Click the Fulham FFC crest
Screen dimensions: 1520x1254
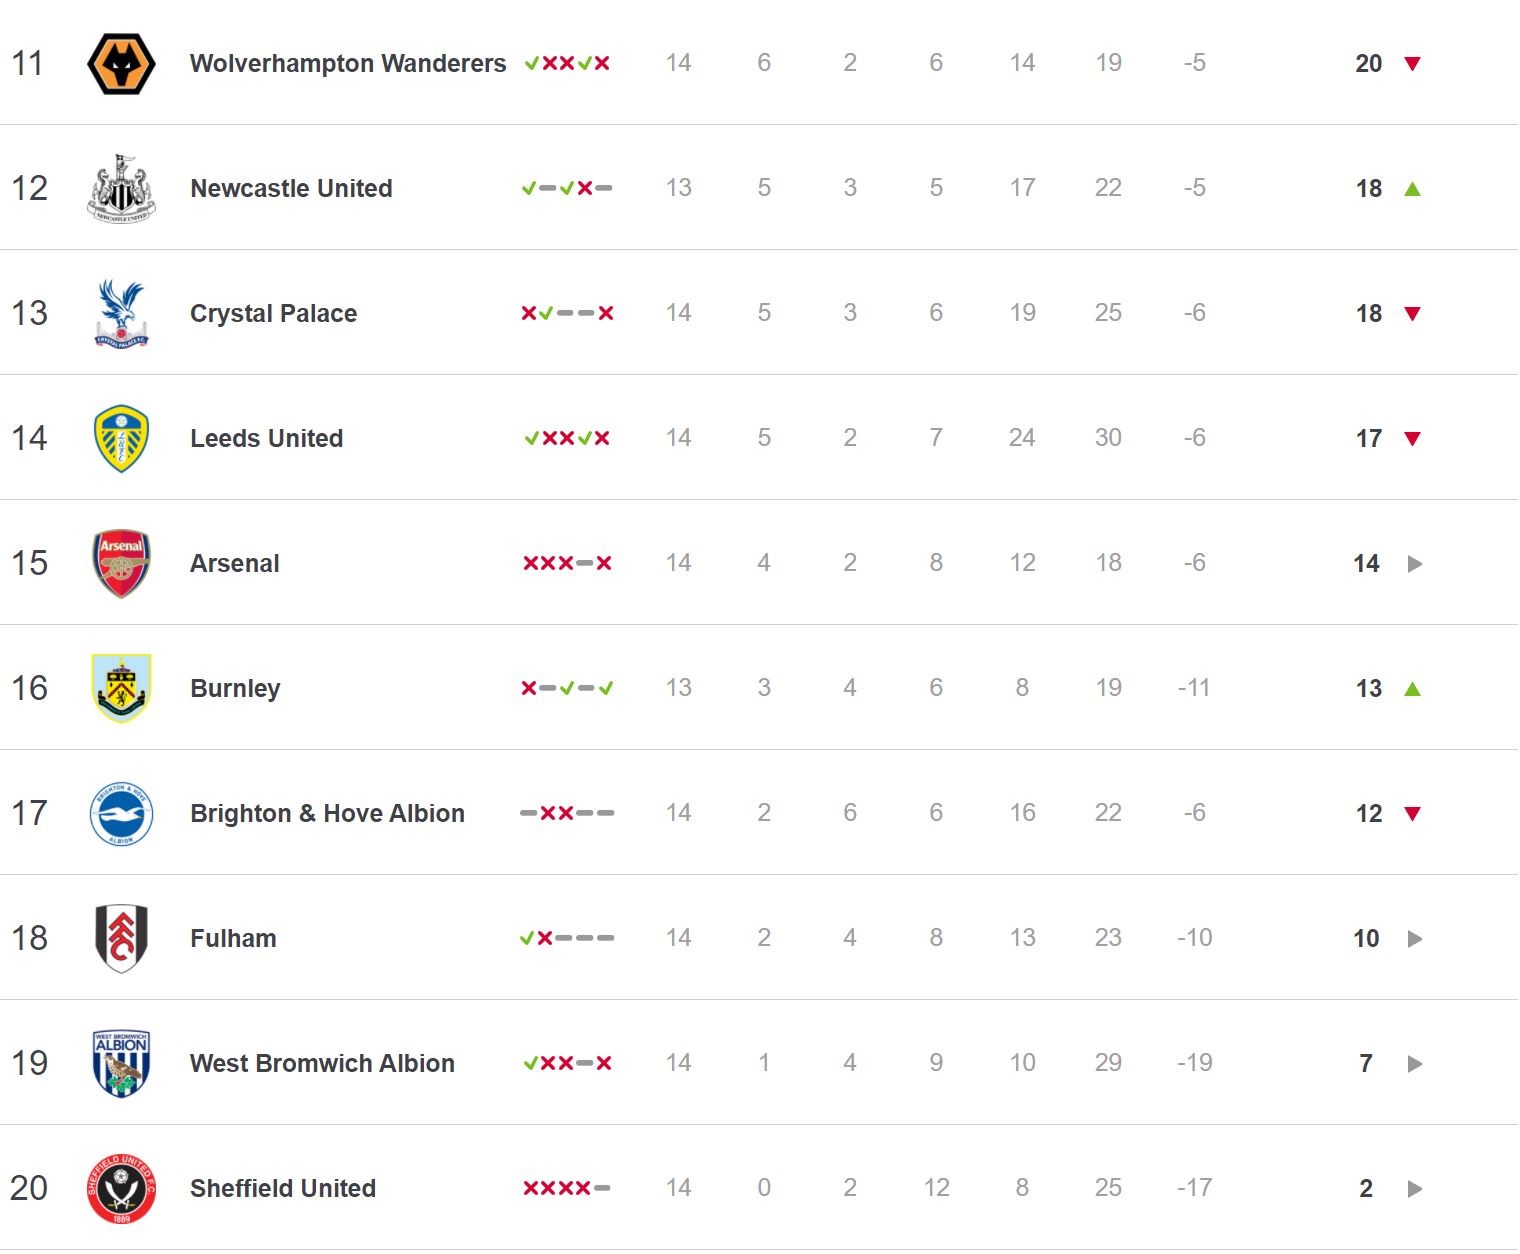pos(121,938)
